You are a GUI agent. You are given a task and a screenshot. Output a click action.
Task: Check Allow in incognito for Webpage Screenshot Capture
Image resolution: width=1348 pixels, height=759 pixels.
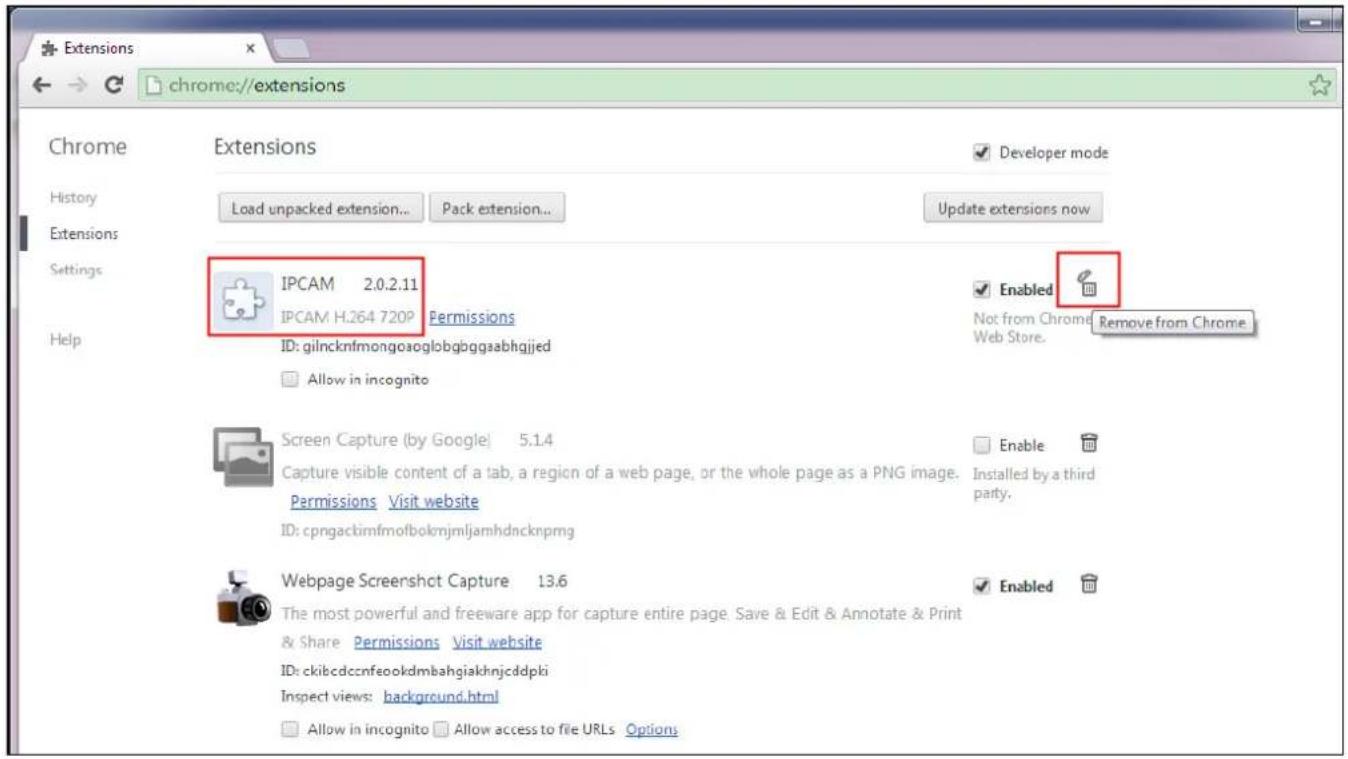click(290, 730)
